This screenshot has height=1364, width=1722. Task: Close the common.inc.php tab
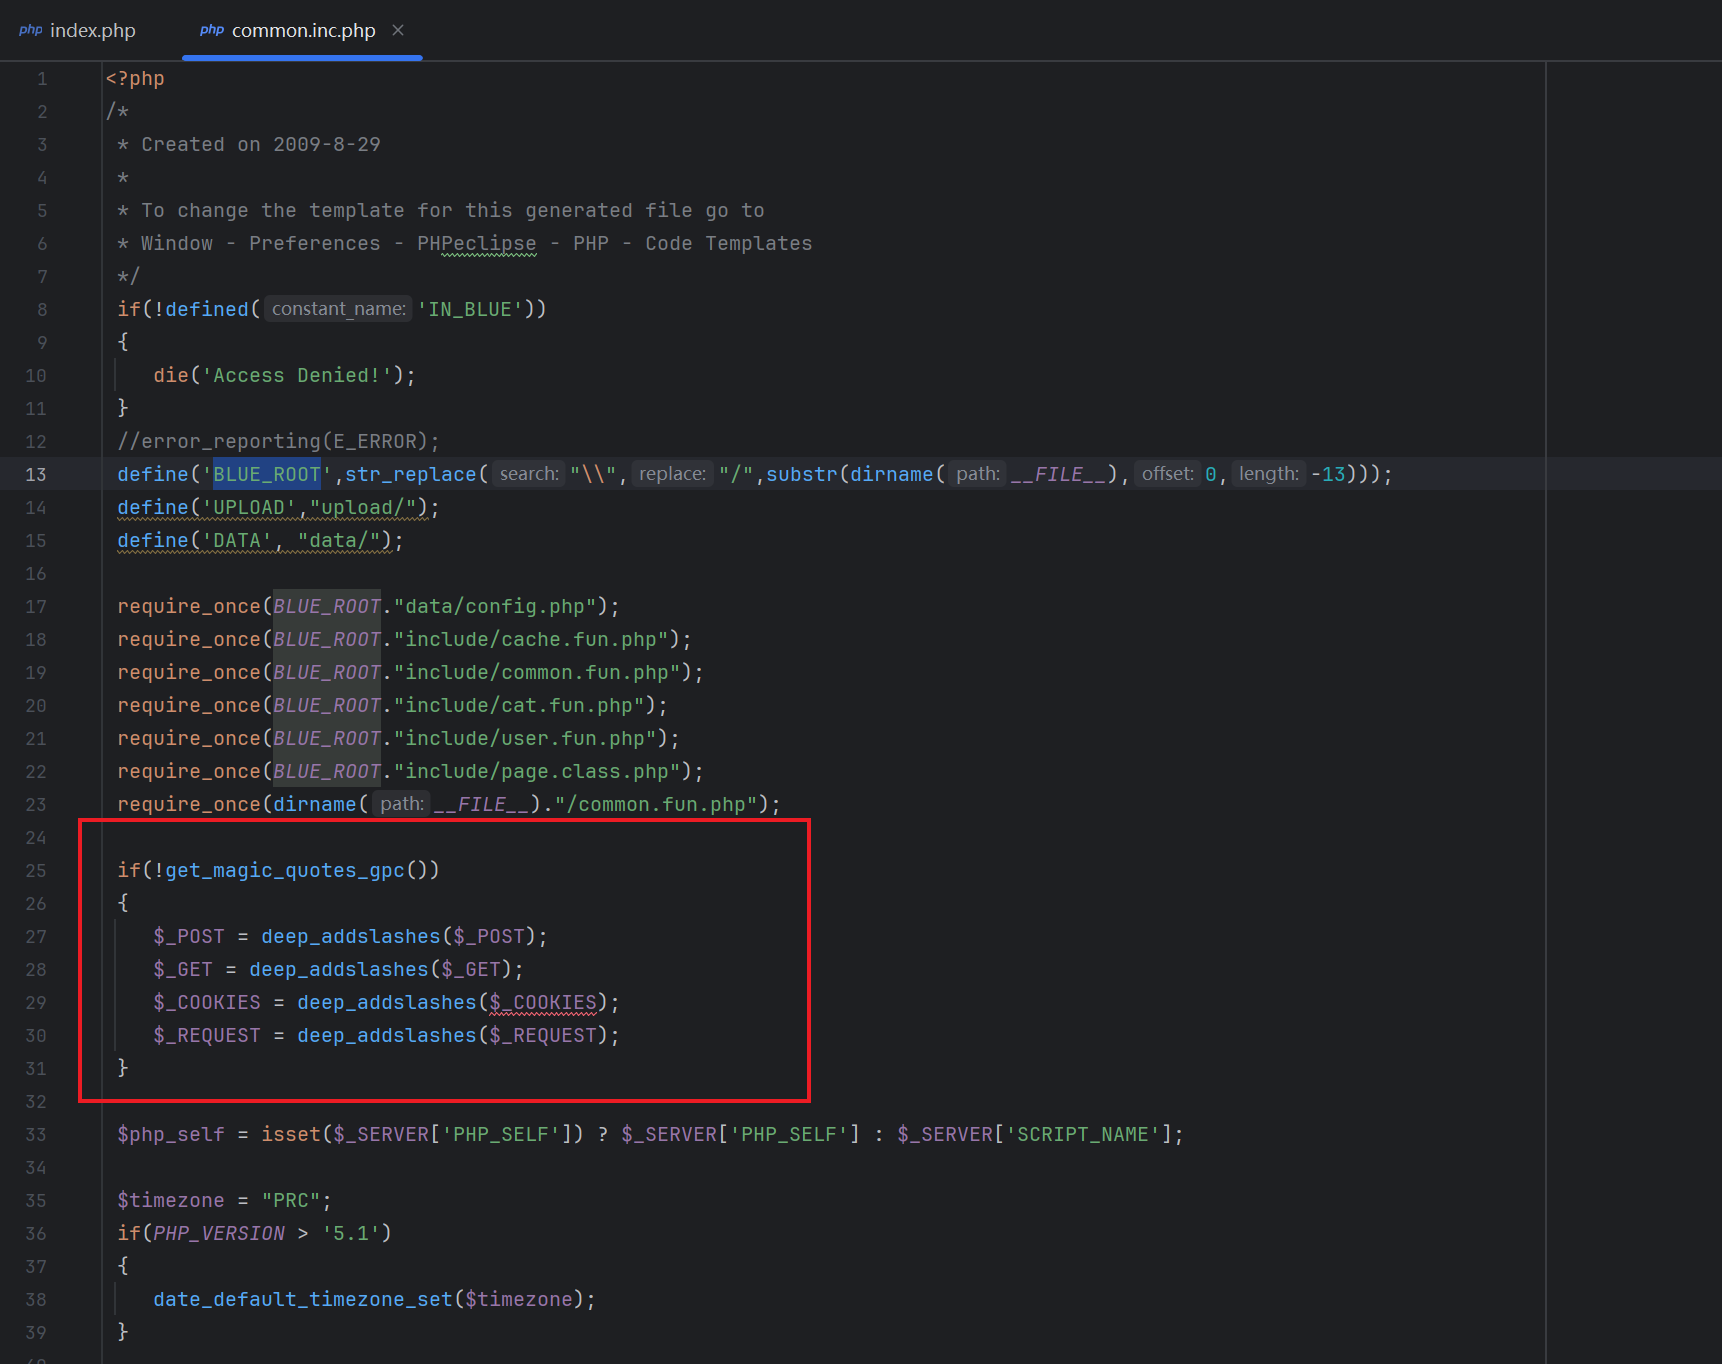pyautogui.click(x=398, y=30)
